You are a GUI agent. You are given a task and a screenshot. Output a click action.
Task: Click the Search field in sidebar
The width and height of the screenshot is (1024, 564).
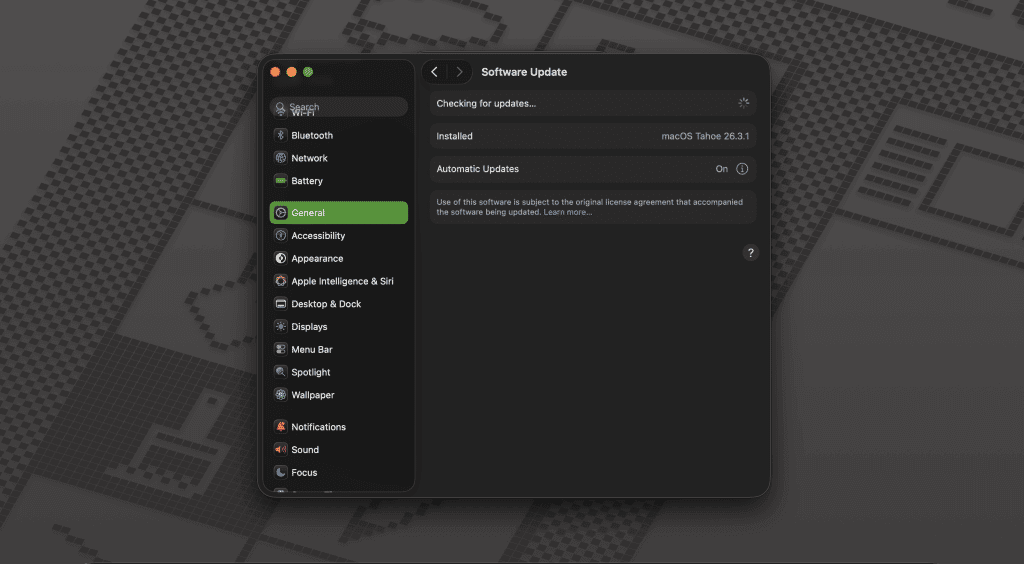point(340,106)
